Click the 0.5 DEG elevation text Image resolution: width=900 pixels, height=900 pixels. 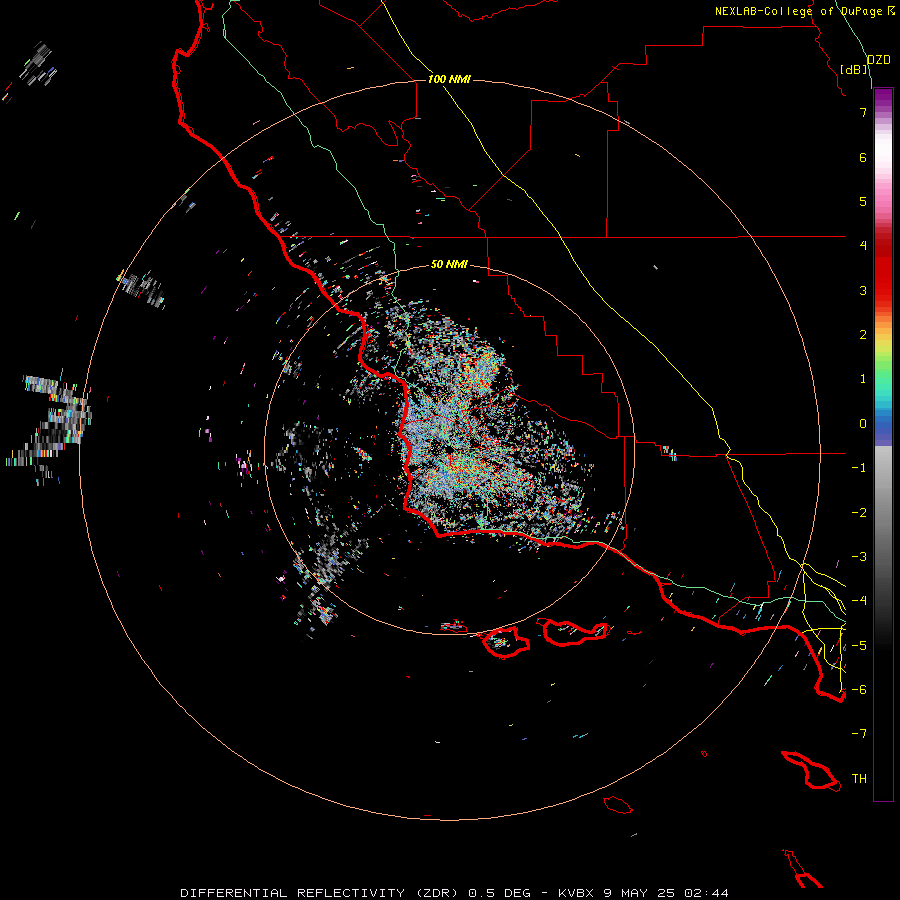pos(502,893)
